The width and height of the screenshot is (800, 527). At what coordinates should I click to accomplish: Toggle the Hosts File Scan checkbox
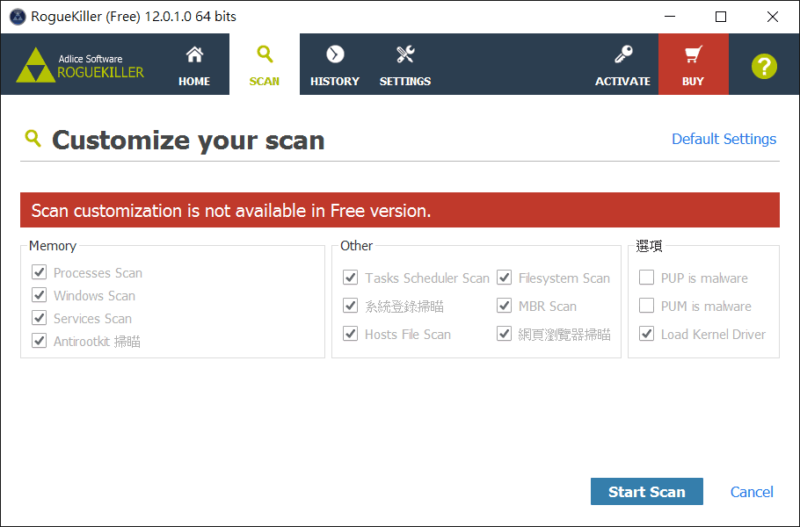[x=350, y=334]
